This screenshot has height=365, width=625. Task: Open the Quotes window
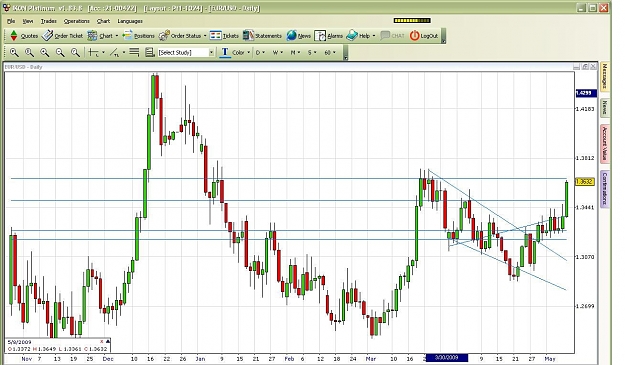(24, 36)
